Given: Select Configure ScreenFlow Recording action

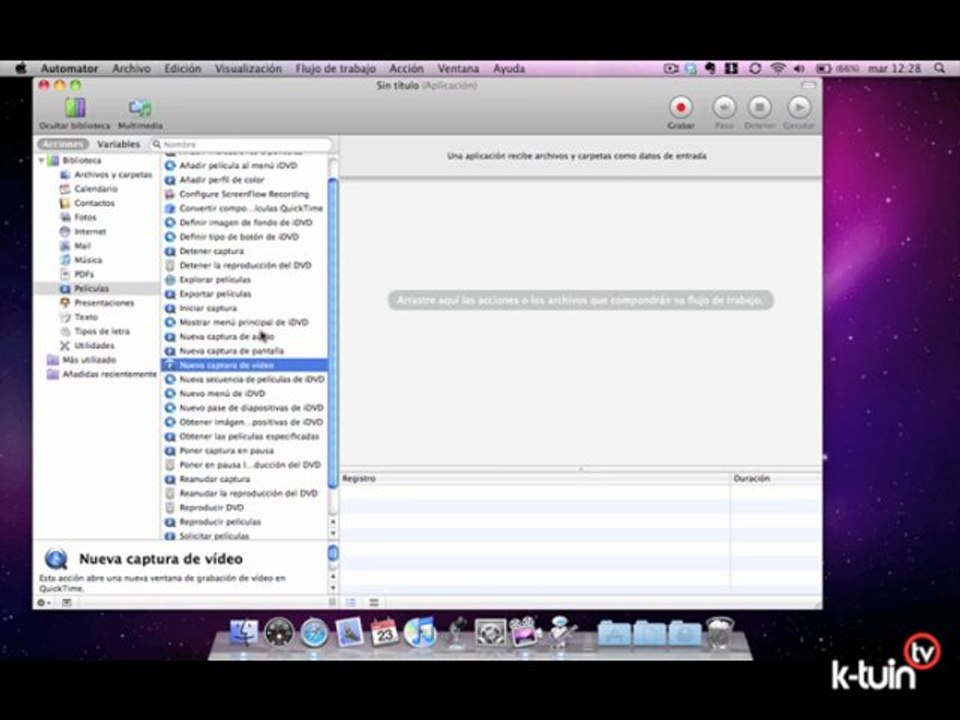Looking at the screenshot, I should tap(244, 194).
